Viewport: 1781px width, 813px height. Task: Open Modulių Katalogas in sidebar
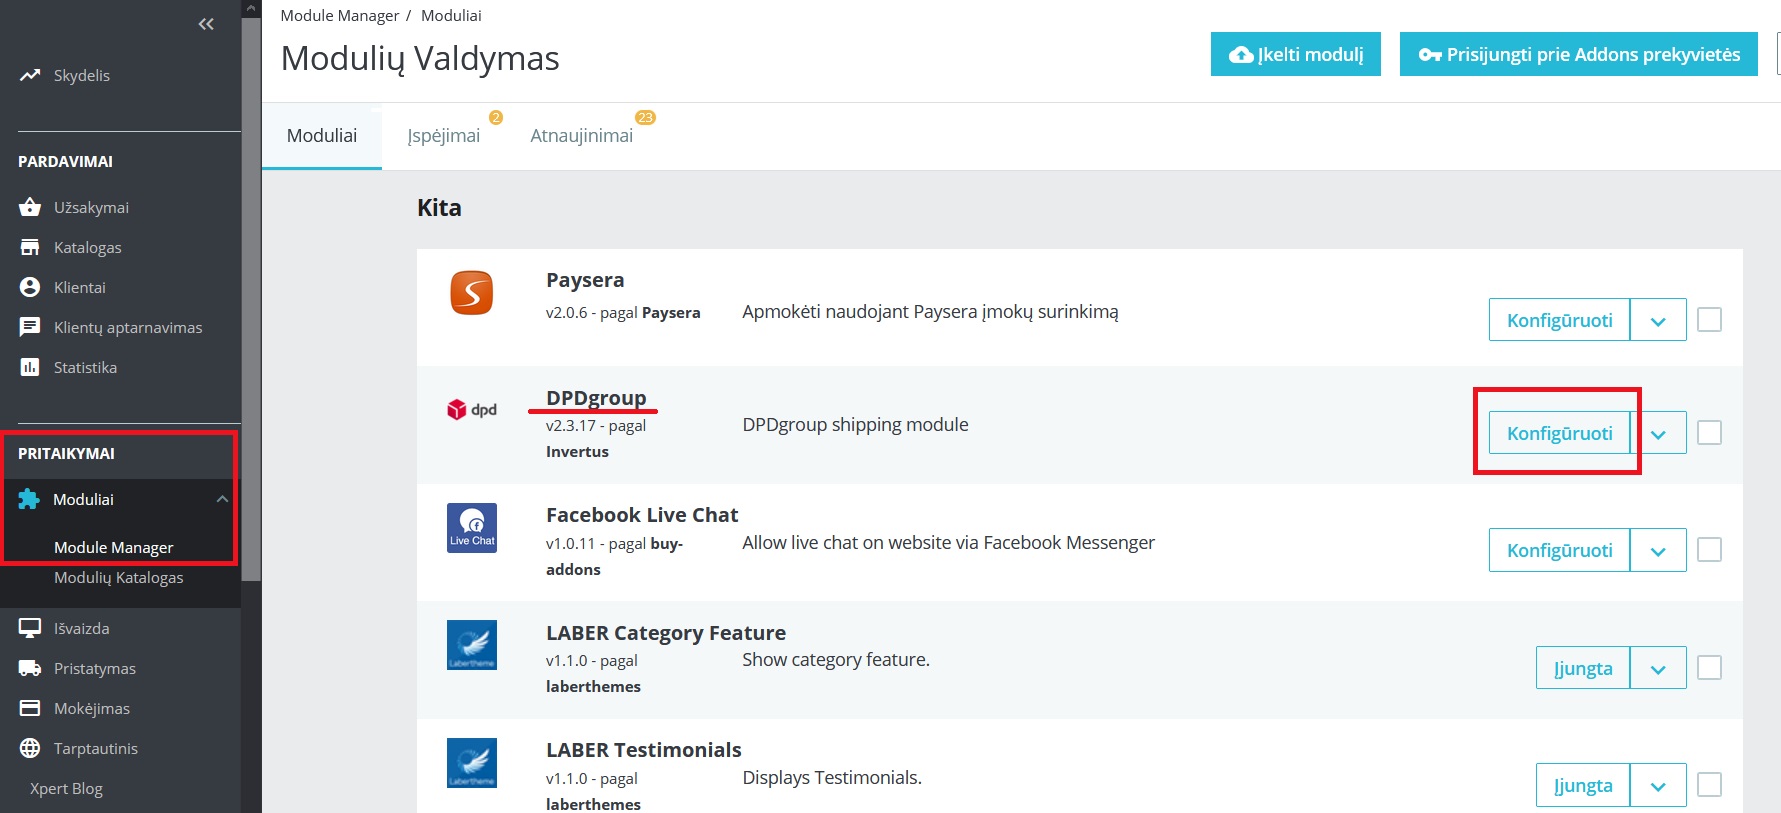[x=119, y=577]
